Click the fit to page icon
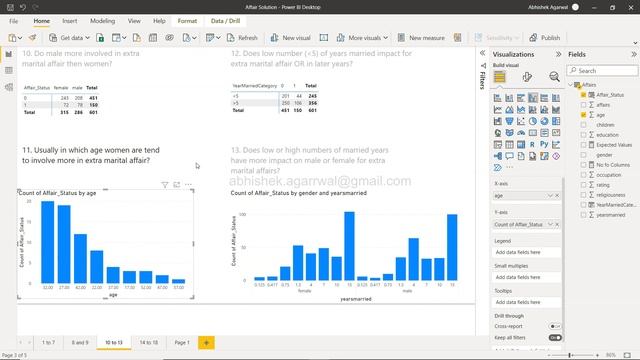 627,355
